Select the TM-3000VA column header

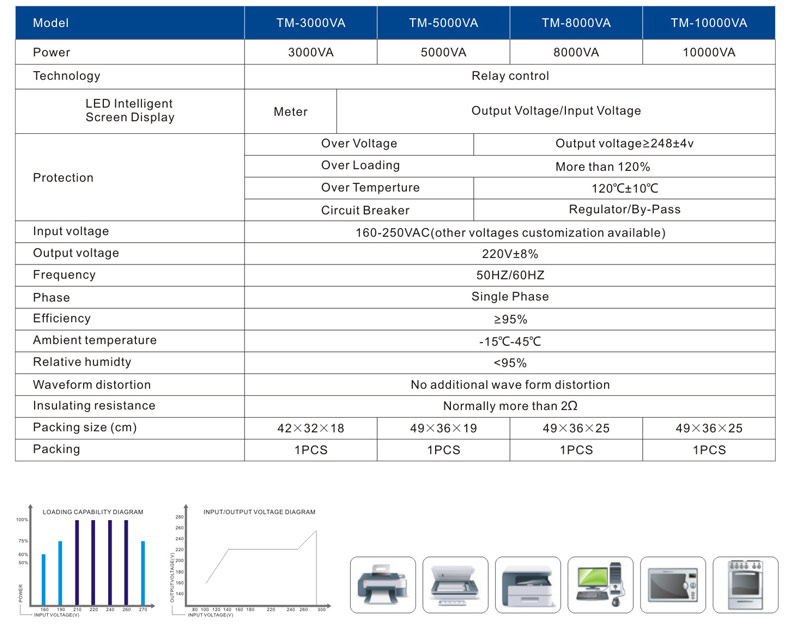tap(311, 23)
